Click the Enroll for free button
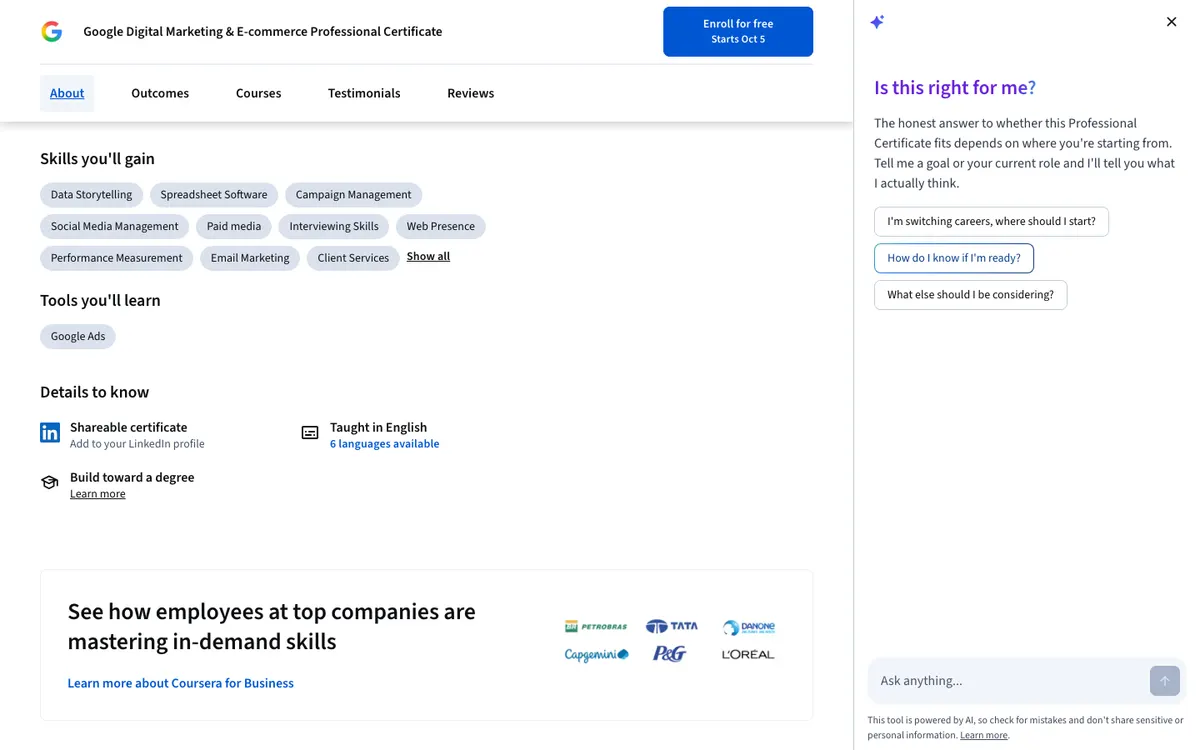The image size is (1200, 750). 738,31
